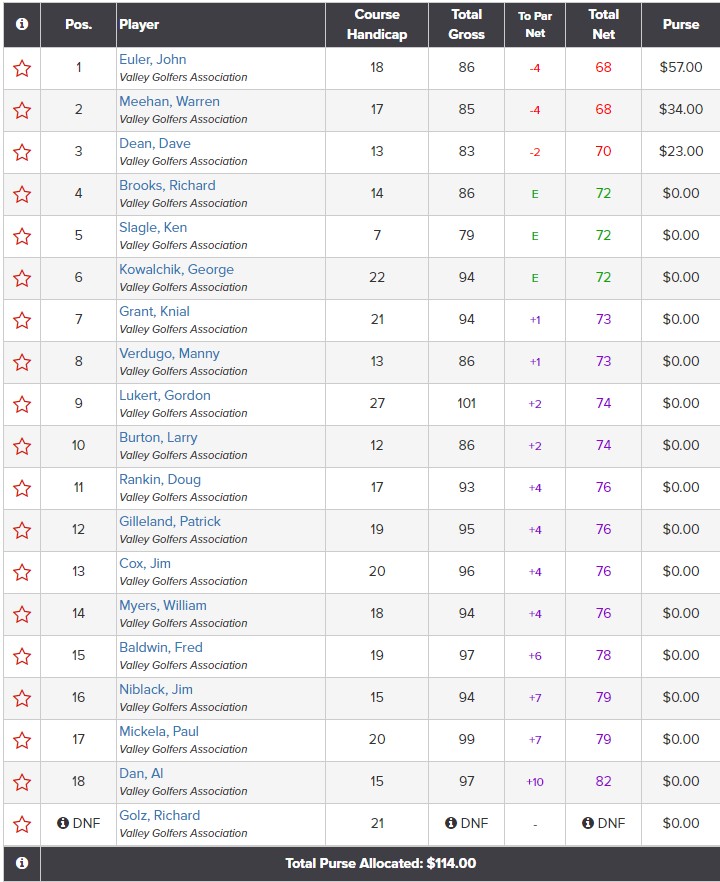720x882 pixels.
Task: Open the Niblack, Jim player profile
Action: [156, 689]
